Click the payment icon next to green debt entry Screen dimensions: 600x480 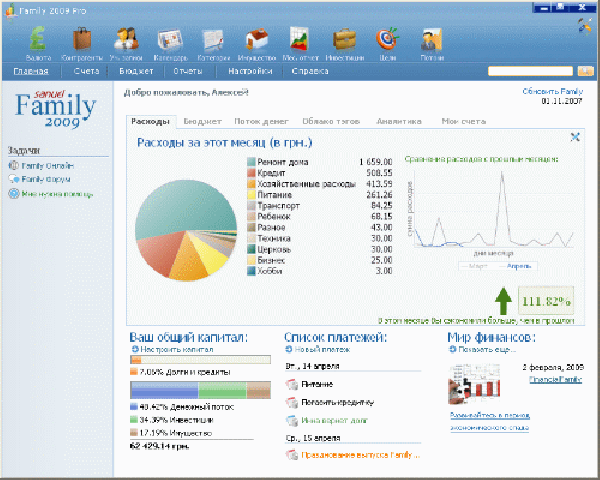[292, 421]
